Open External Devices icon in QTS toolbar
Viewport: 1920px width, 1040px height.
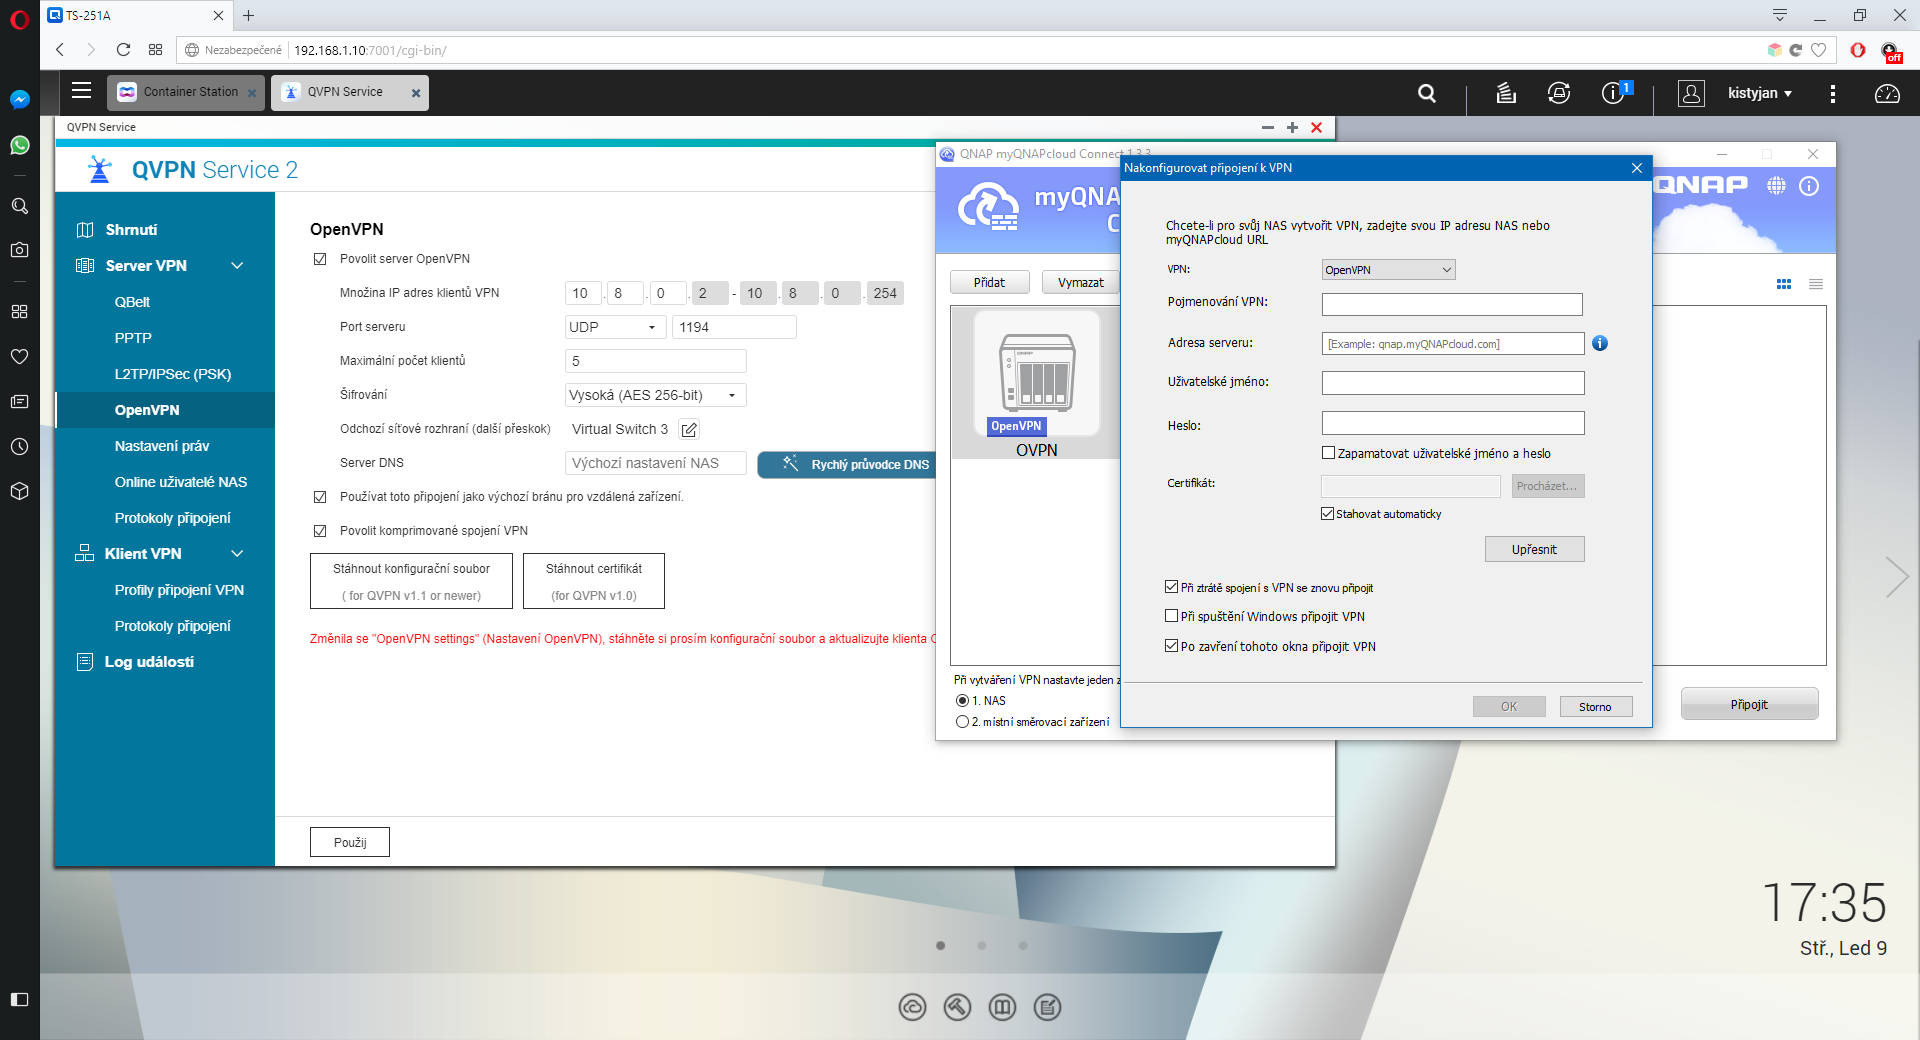(x=1559, y=93)
